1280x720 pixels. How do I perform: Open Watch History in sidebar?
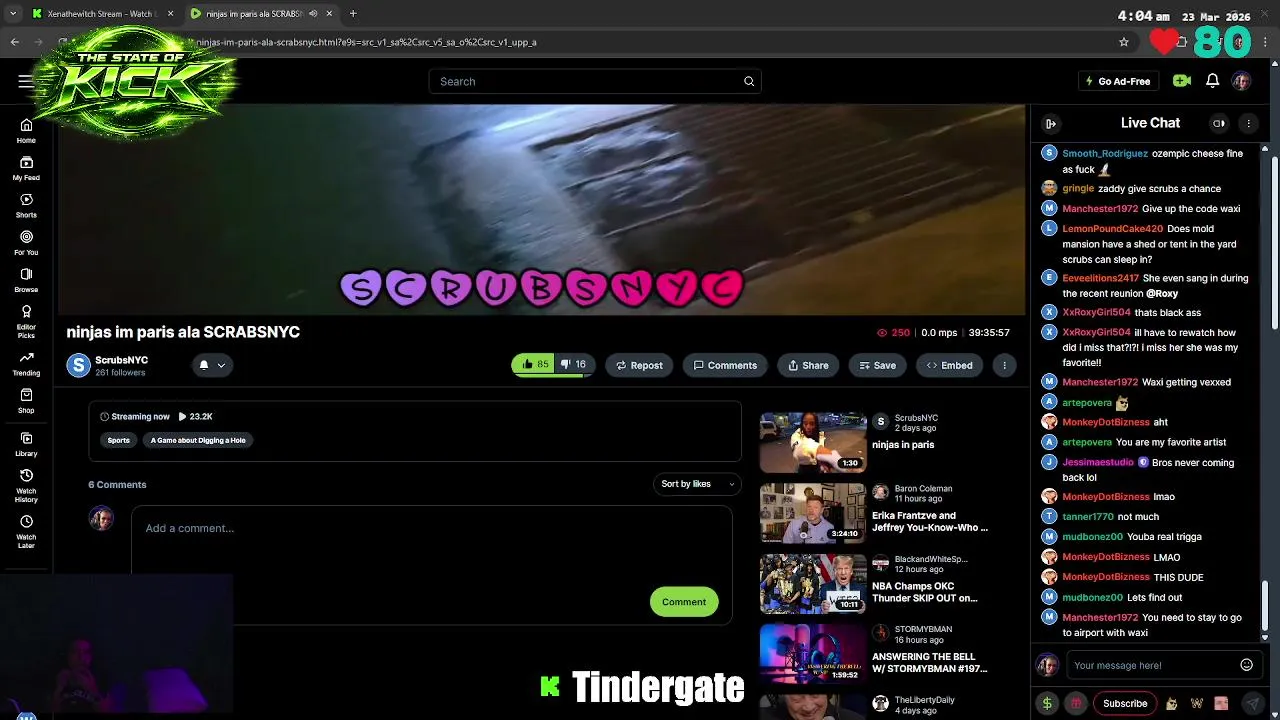tap(26, 485)
